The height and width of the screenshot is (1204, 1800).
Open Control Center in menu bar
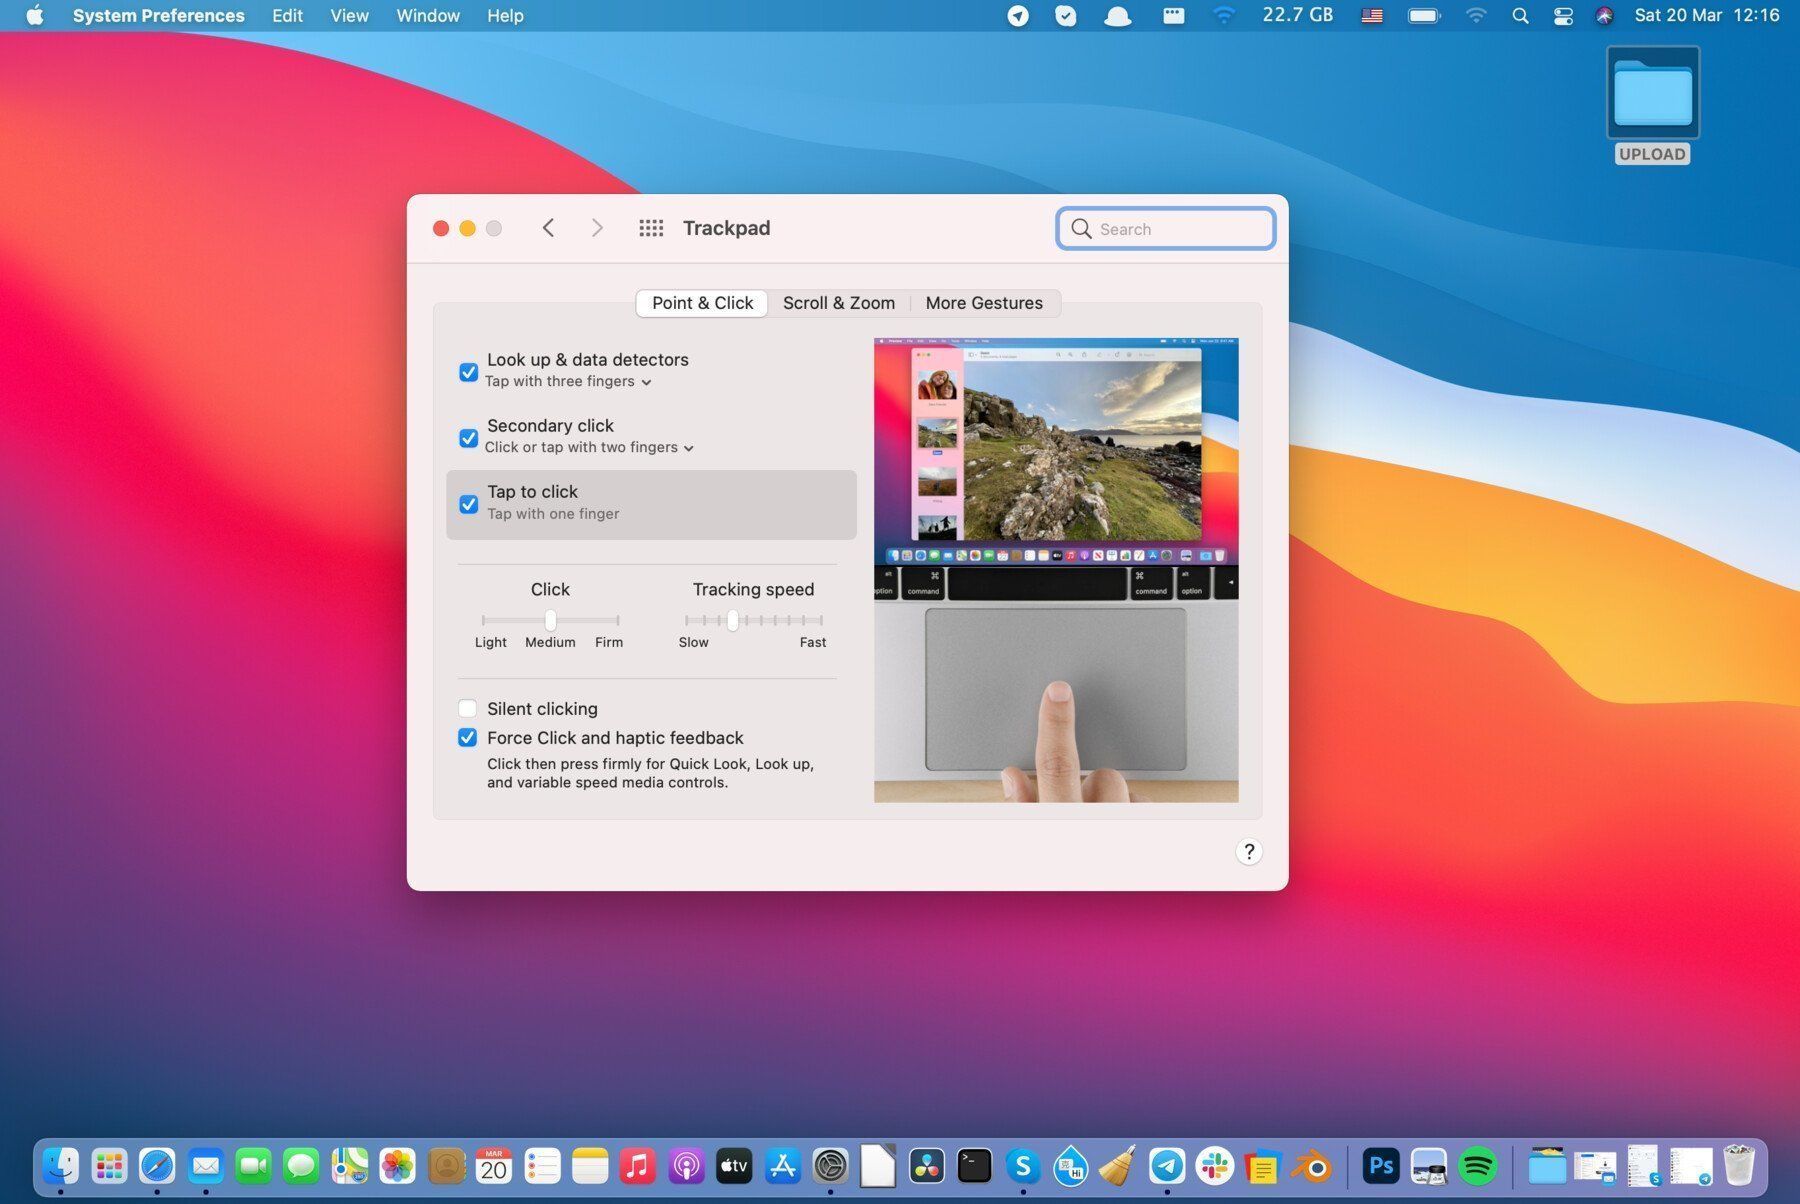pos(1562,16)
